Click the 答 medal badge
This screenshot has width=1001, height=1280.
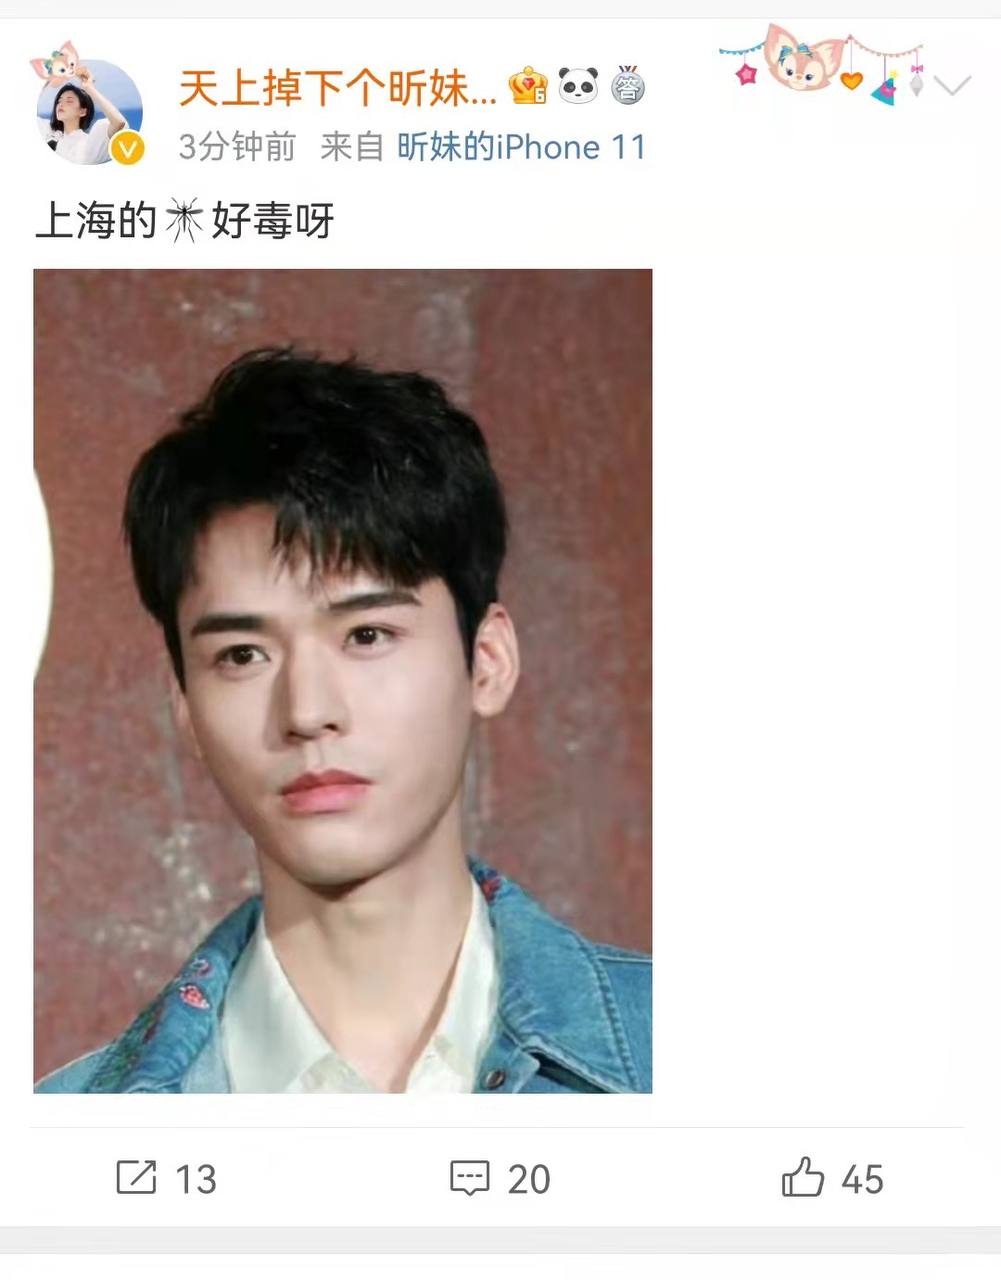click(627, 87)
